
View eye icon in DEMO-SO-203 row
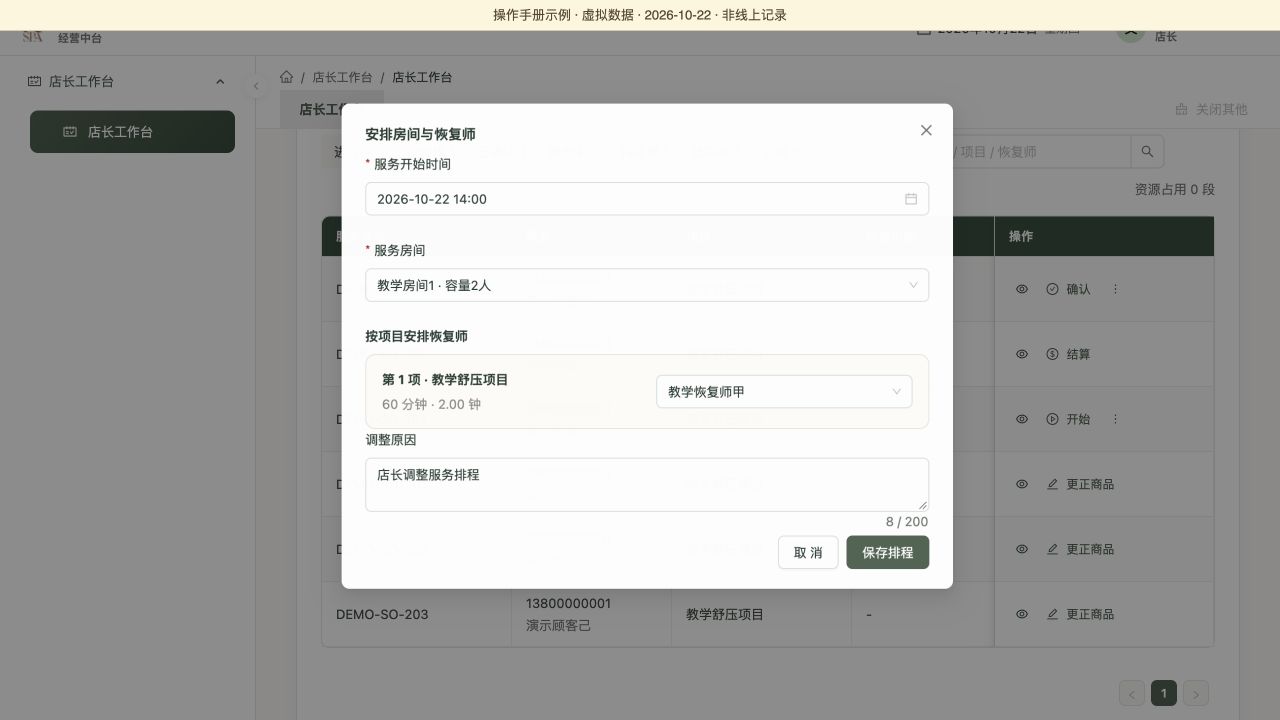coord(1022,614)
